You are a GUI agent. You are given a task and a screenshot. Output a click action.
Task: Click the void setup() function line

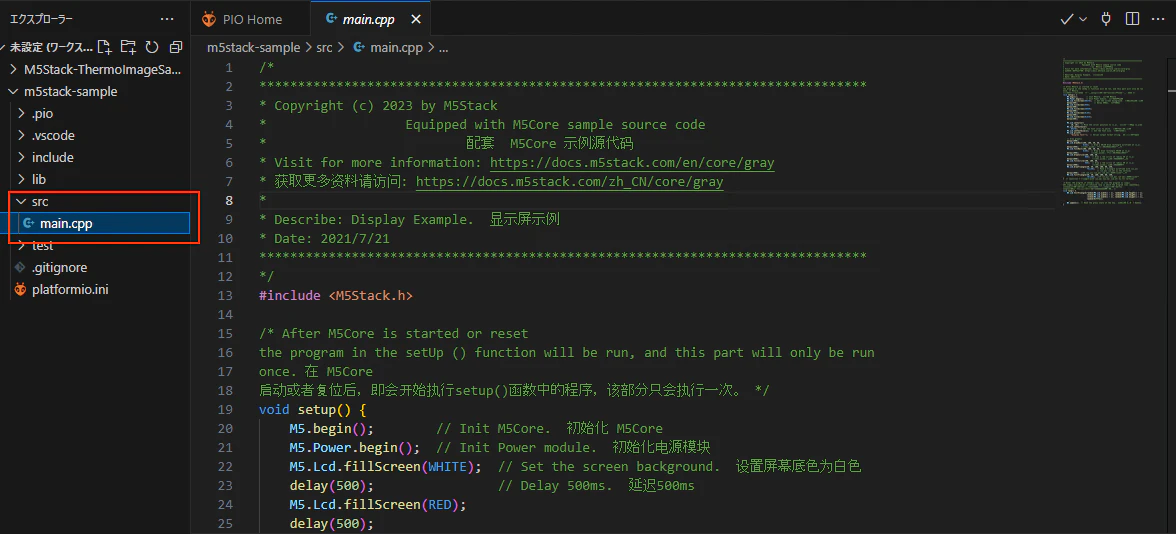point(312,410)
